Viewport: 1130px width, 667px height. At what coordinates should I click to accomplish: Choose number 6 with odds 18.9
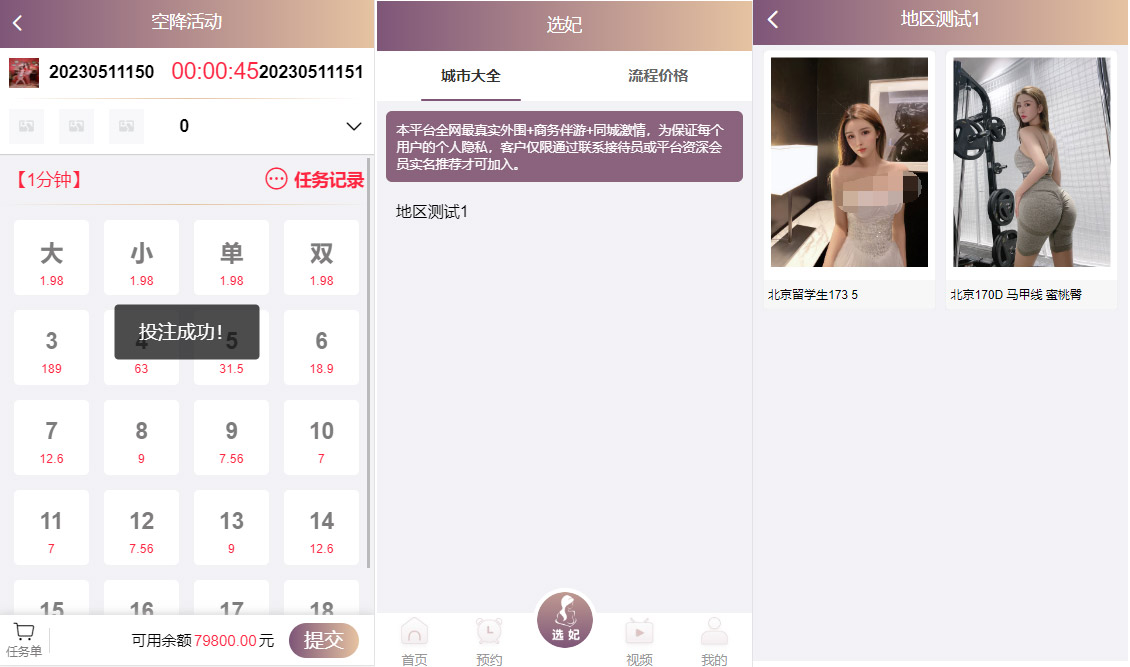321,348
